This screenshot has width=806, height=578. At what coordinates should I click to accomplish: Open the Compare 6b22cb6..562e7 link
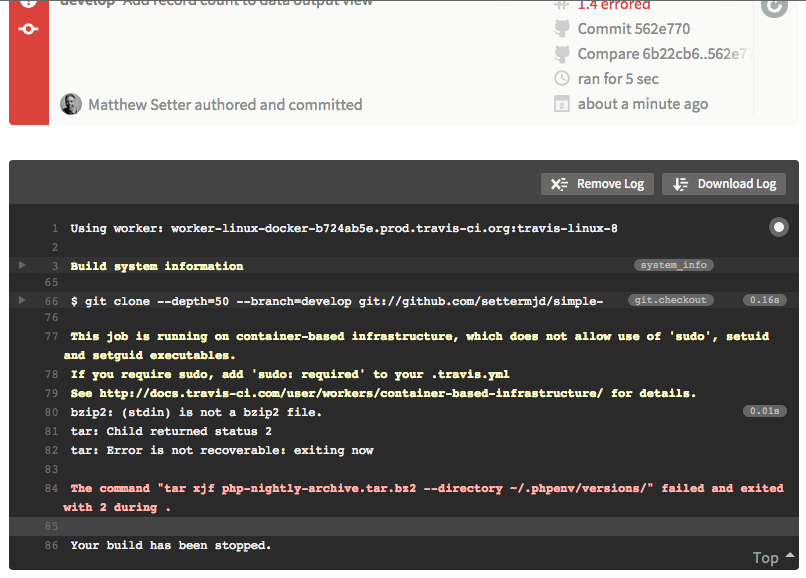coord(664,54)
